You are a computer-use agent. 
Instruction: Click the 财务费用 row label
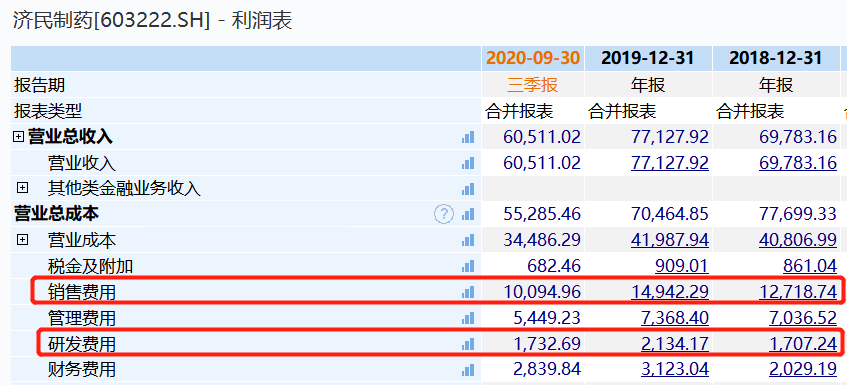(82, 369)
